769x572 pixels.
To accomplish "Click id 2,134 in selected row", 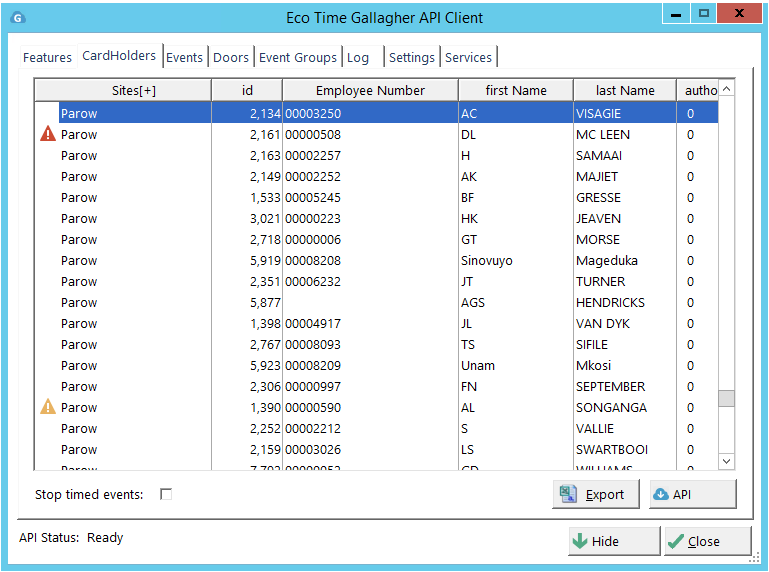I will (247, 113).
